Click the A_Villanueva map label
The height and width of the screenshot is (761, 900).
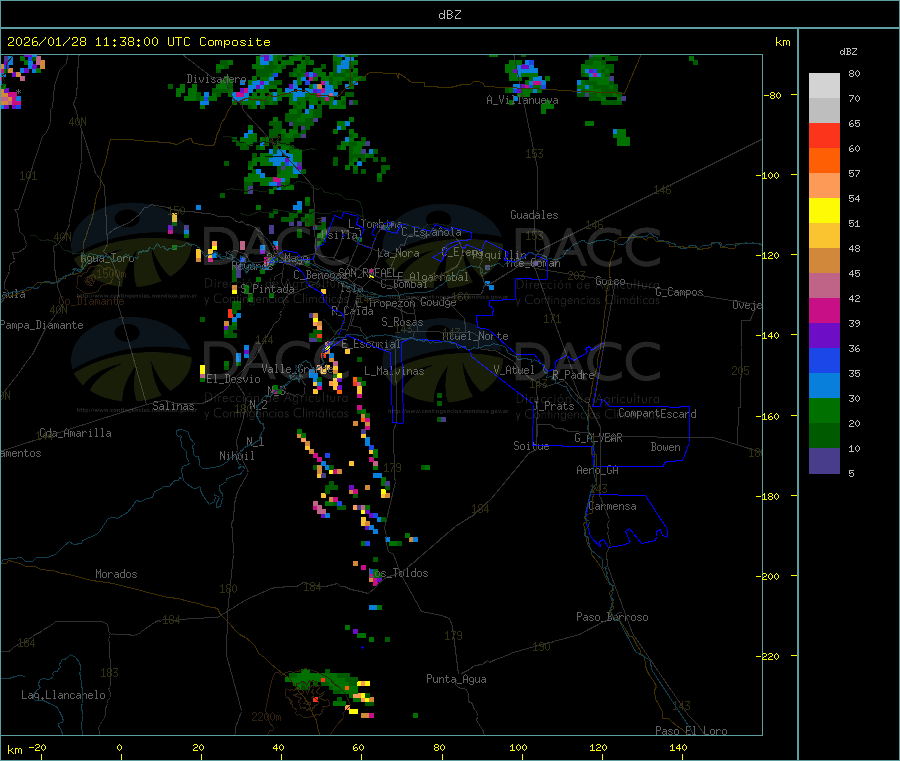point(522,100)
